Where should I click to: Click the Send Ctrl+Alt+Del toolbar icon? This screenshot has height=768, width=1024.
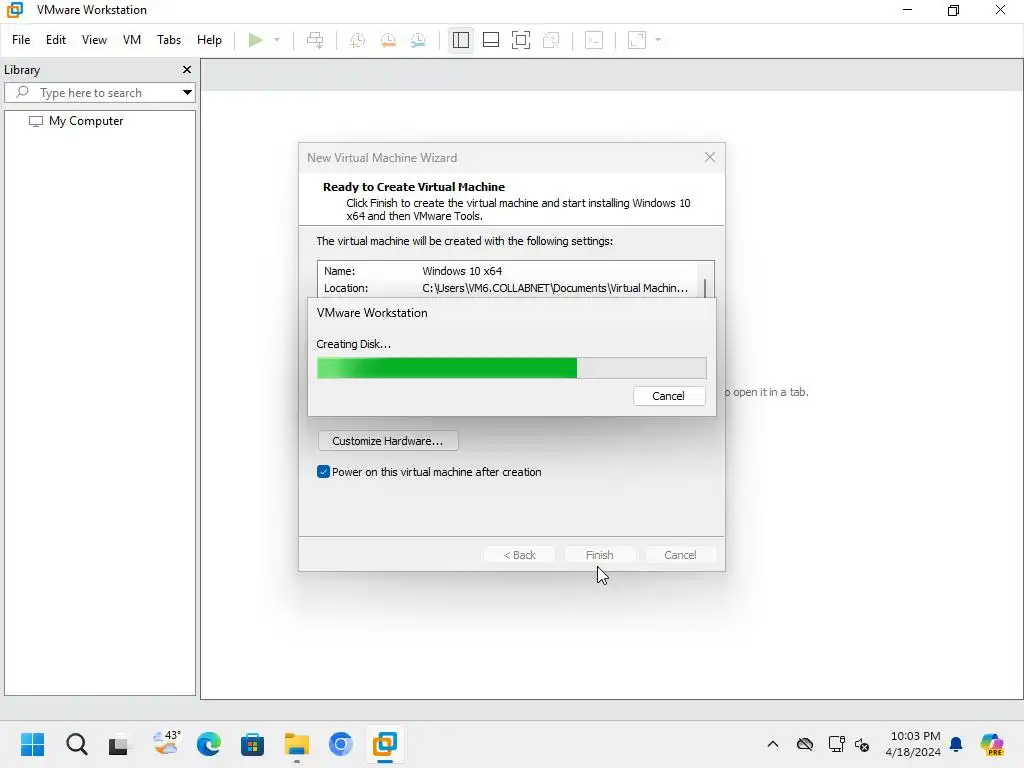coord(315,40)
